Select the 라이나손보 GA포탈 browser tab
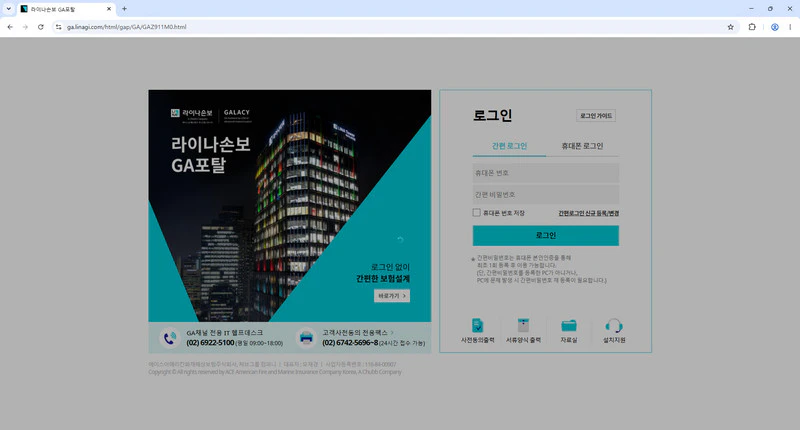Screen dimensions: 800x430 66,9
